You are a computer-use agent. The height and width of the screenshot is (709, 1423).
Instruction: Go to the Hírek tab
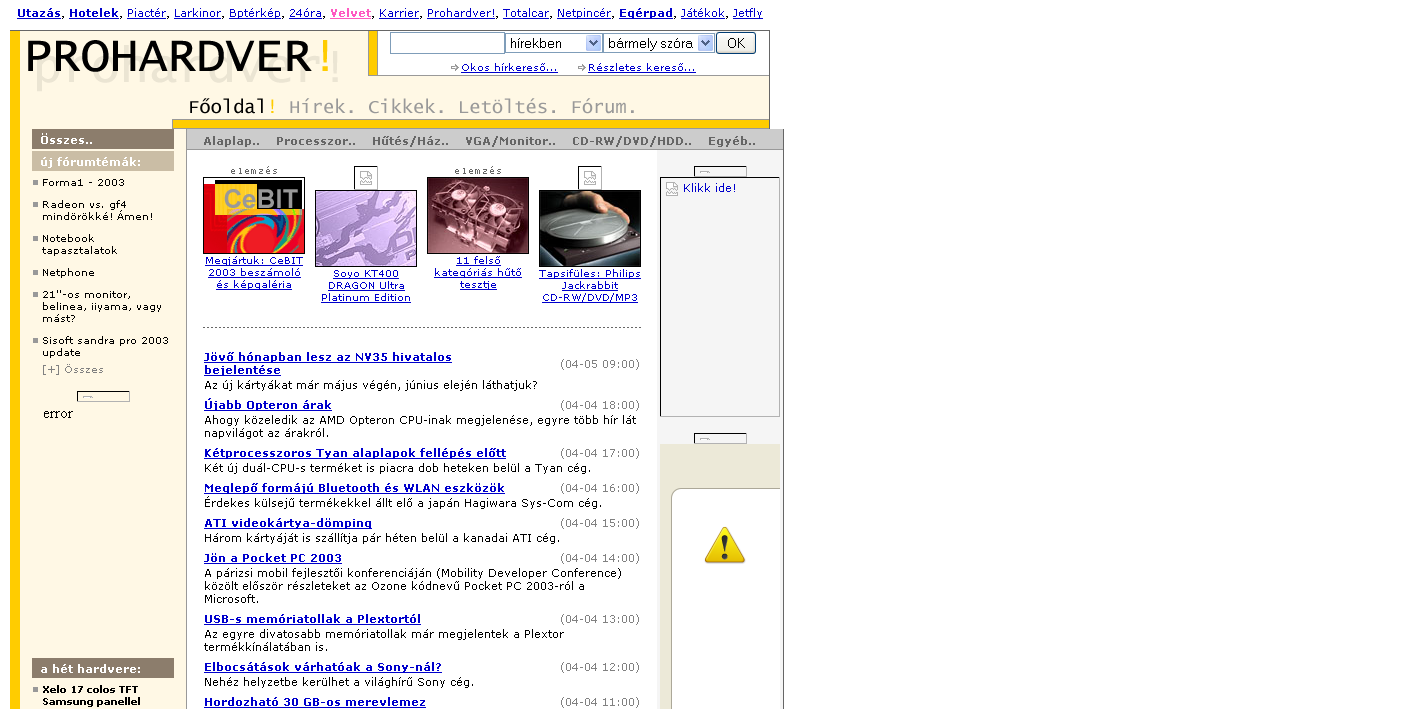click(322, 107)
